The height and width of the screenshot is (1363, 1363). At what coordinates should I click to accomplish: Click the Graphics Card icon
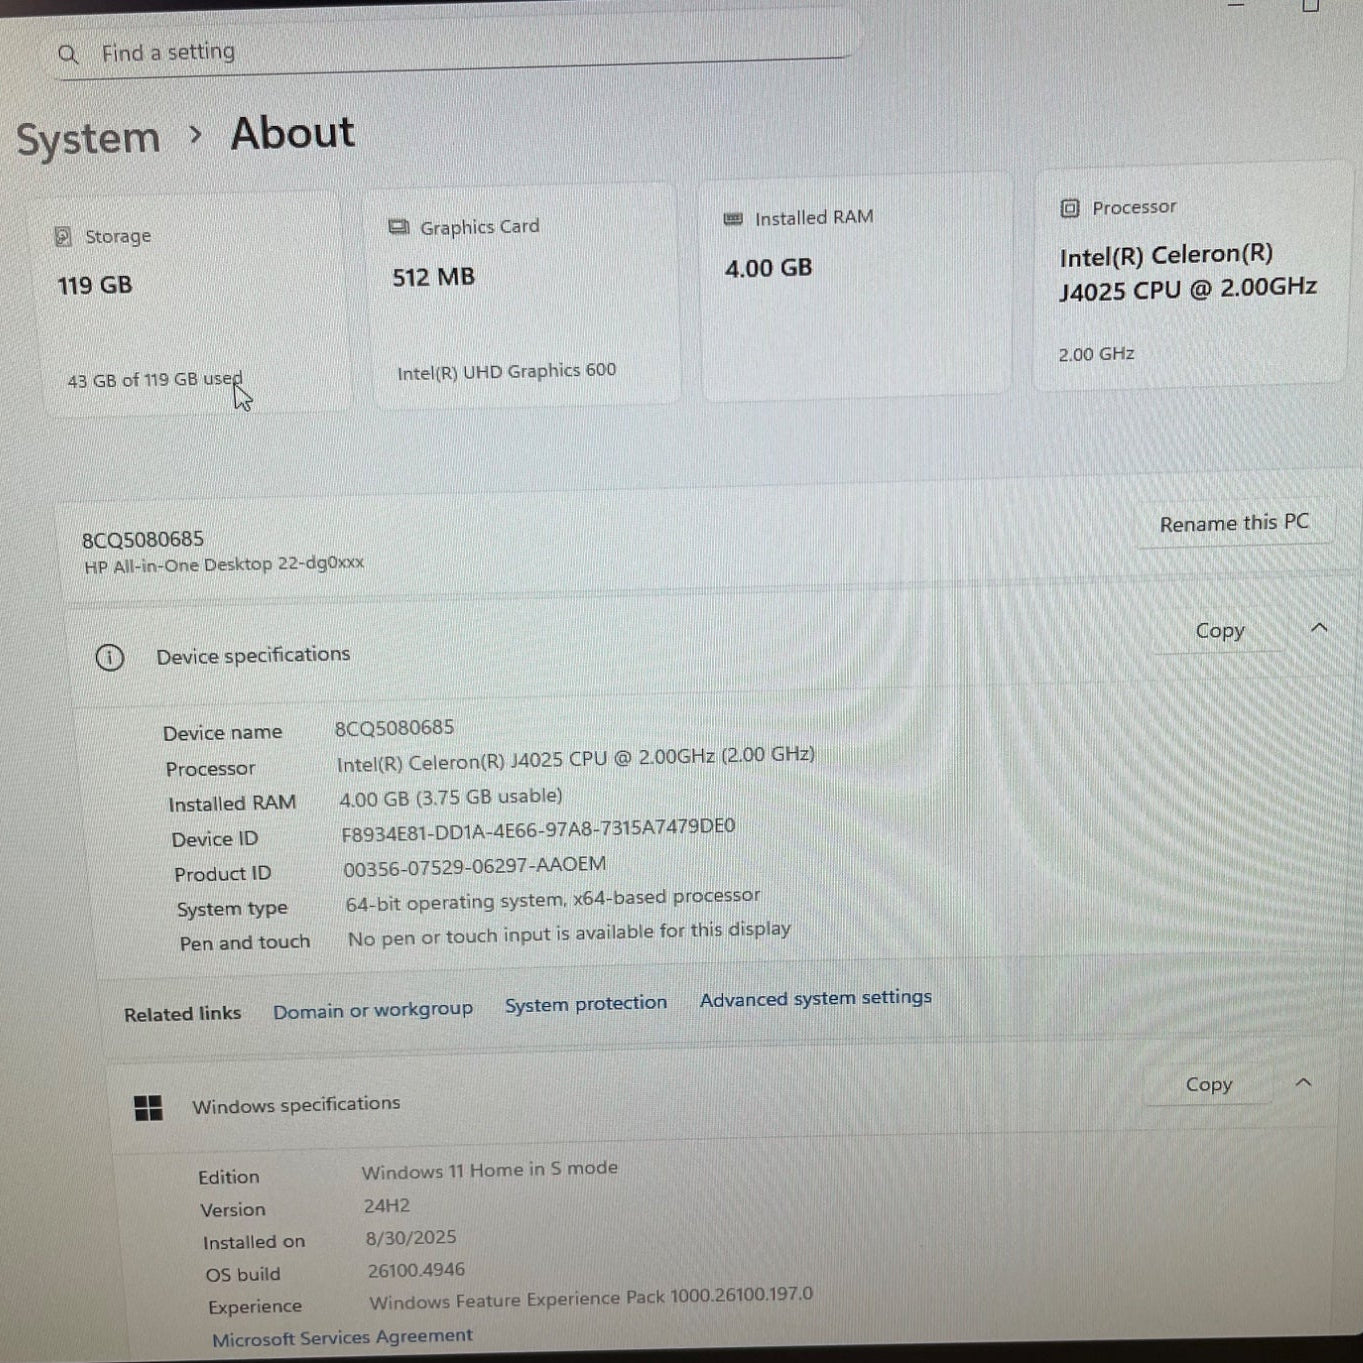pos(397,226)
